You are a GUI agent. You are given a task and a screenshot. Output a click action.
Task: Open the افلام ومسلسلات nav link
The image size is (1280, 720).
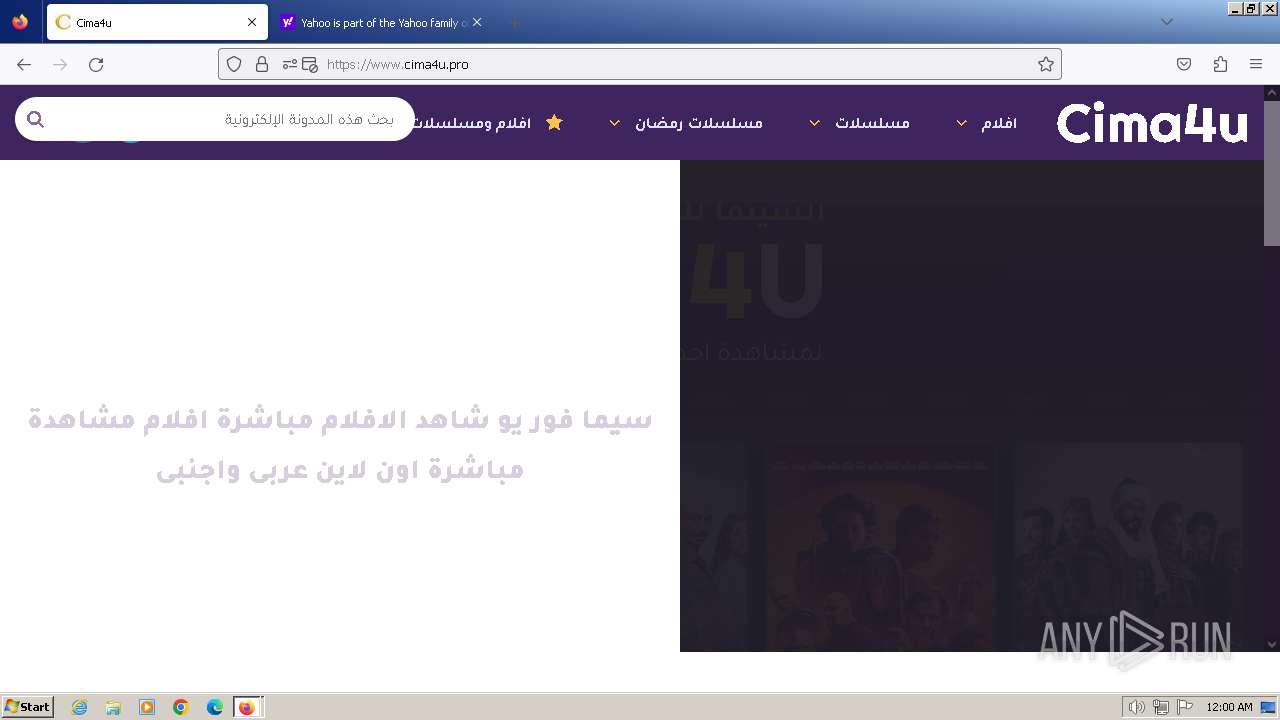[x=473, y=122]
